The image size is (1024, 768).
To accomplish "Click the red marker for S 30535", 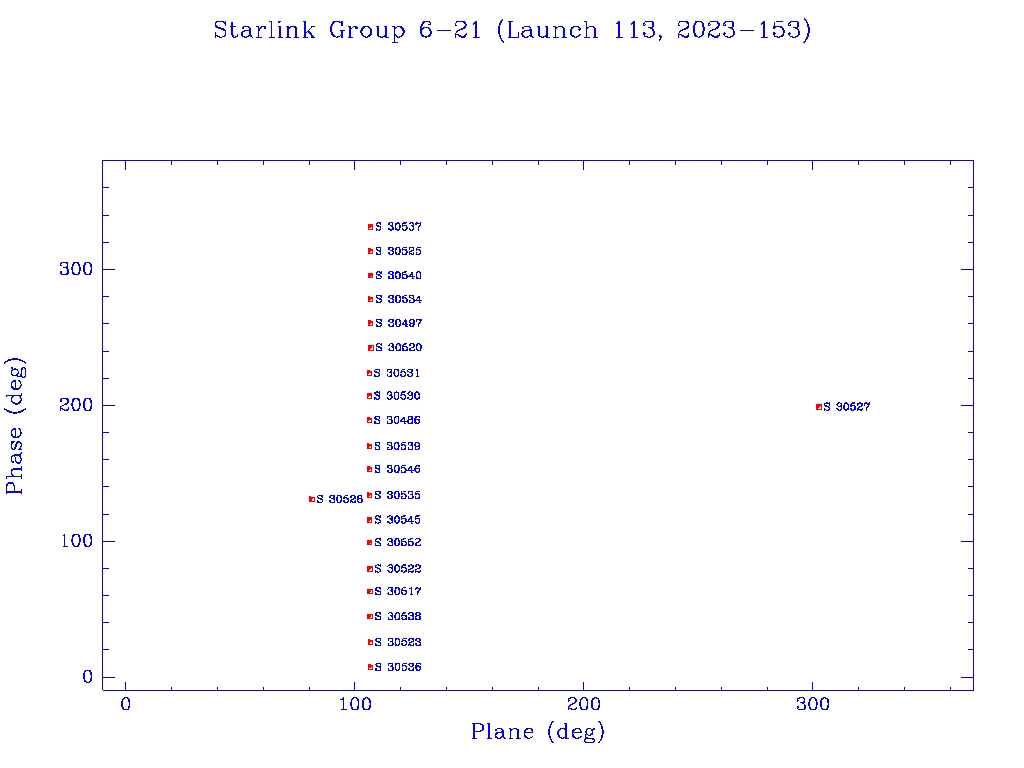I will click(370, 496).
